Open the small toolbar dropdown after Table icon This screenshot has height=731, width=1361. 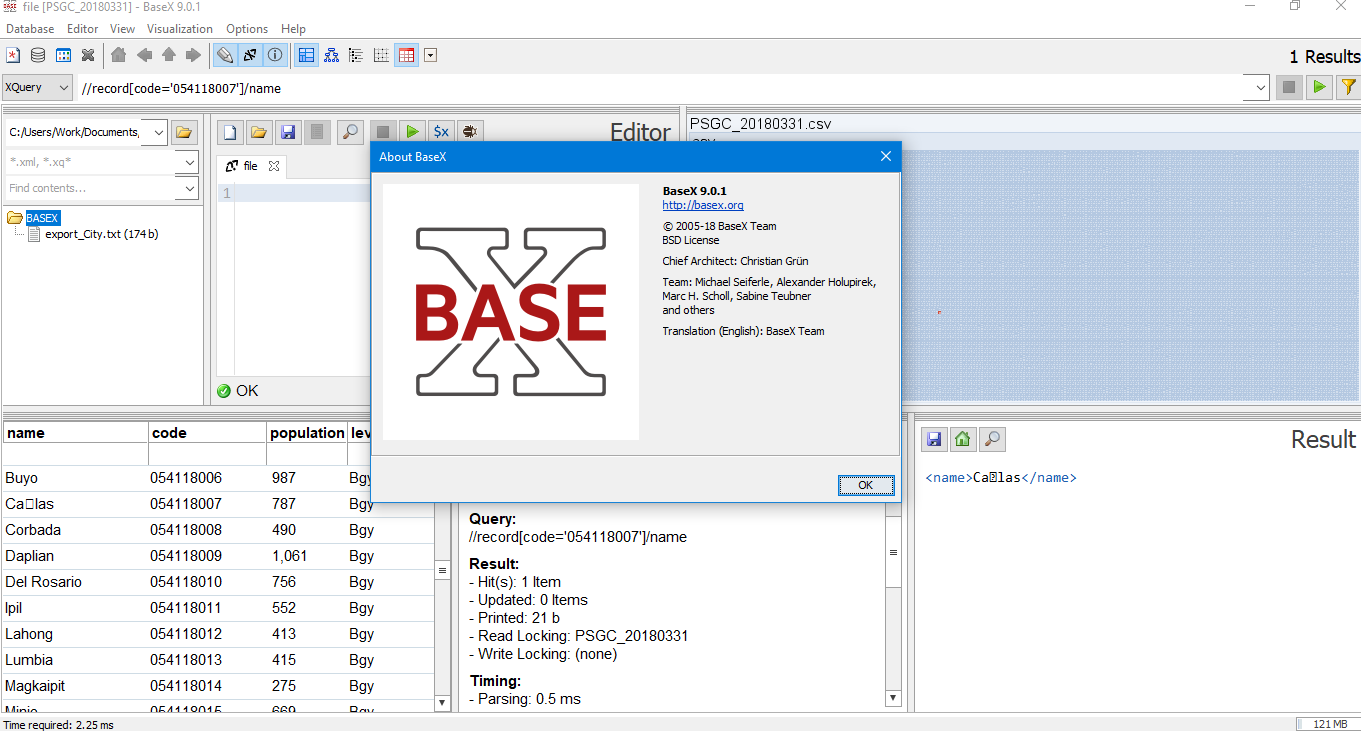click(x=430, y=55)
